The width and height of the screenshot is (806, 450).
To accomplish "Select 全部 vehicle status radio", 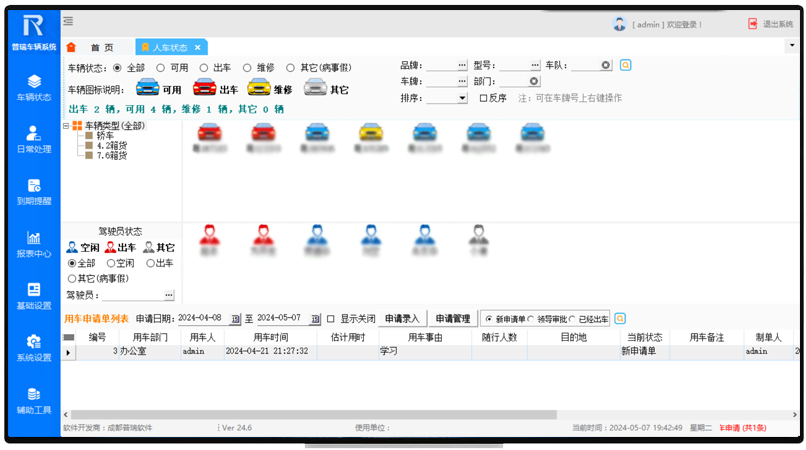I will tap(118, 67).
